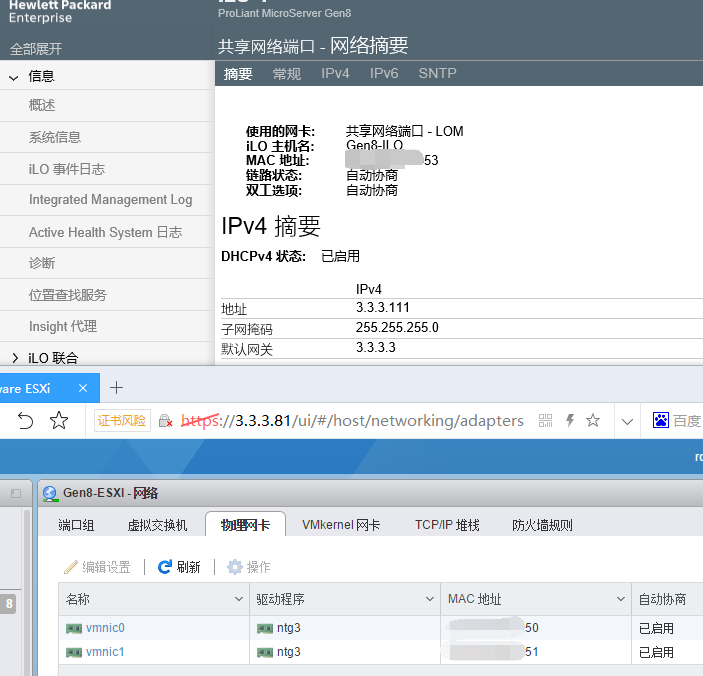The height and width of the screenshot is (676, 703).
Task: Open Active Health System 日志
Action: (x=105, y=232)
